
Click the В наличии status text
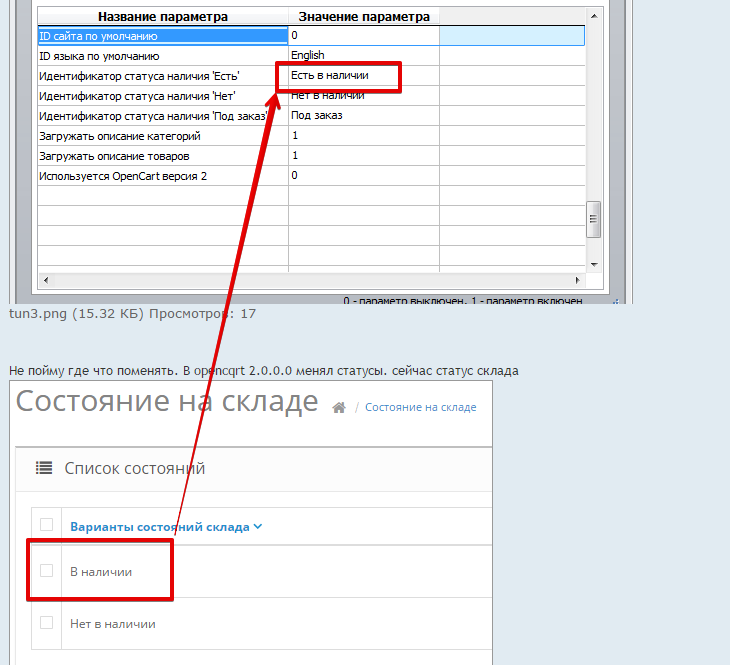coord(101,571)
